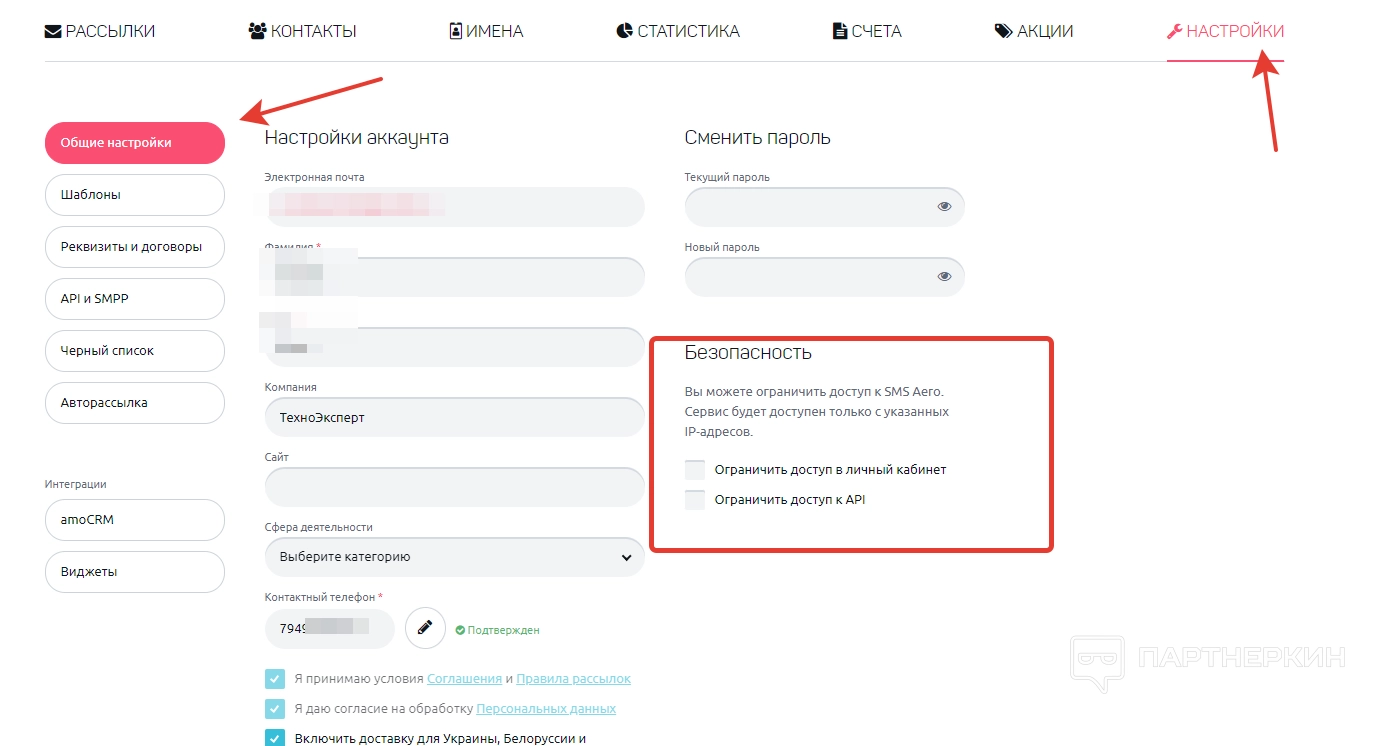This screenshot has width=1397, height=746.
Task: Click the tags icon beside Акции
Action: (x=1003, y=32)
